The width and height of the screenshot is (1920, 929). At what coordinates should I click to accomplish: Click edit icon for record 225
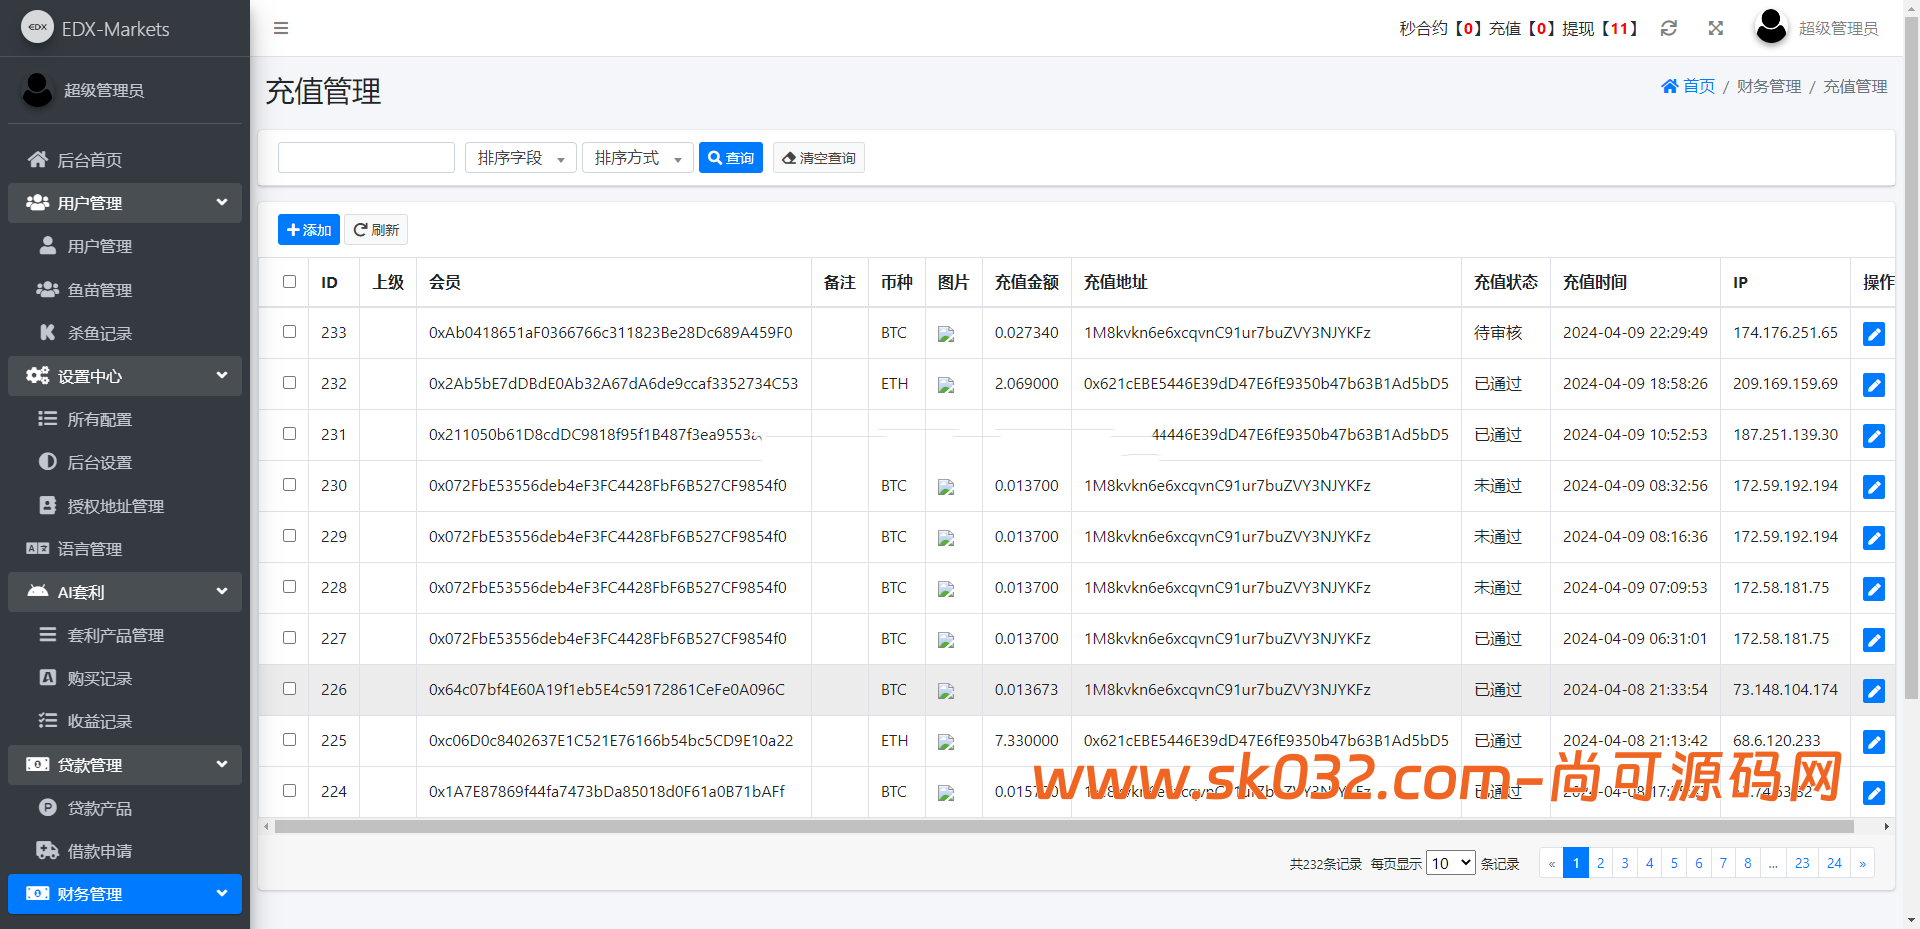[1873, 742]
